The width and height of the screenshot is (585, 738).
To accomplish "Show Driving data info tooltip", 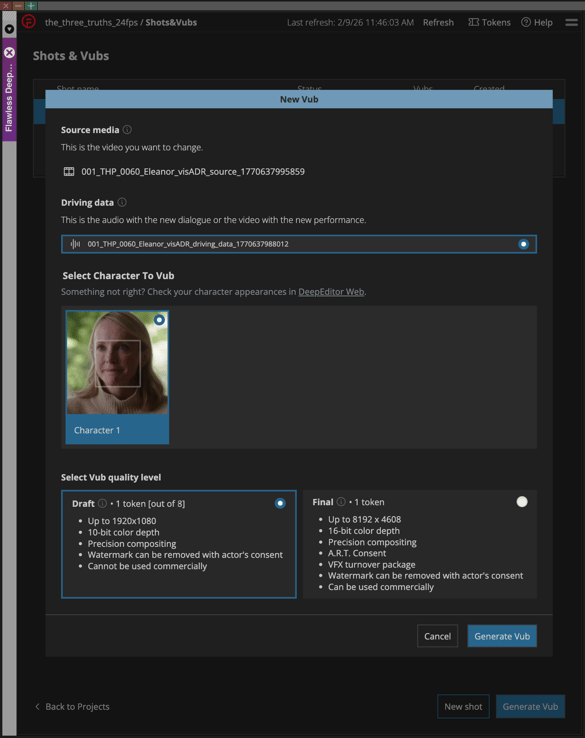I will 122,202.
